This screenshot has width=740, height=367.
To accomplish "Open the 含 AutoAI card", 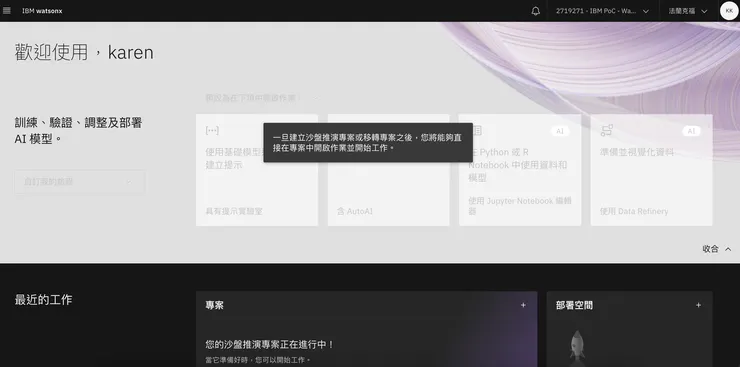I will point(388,170).
